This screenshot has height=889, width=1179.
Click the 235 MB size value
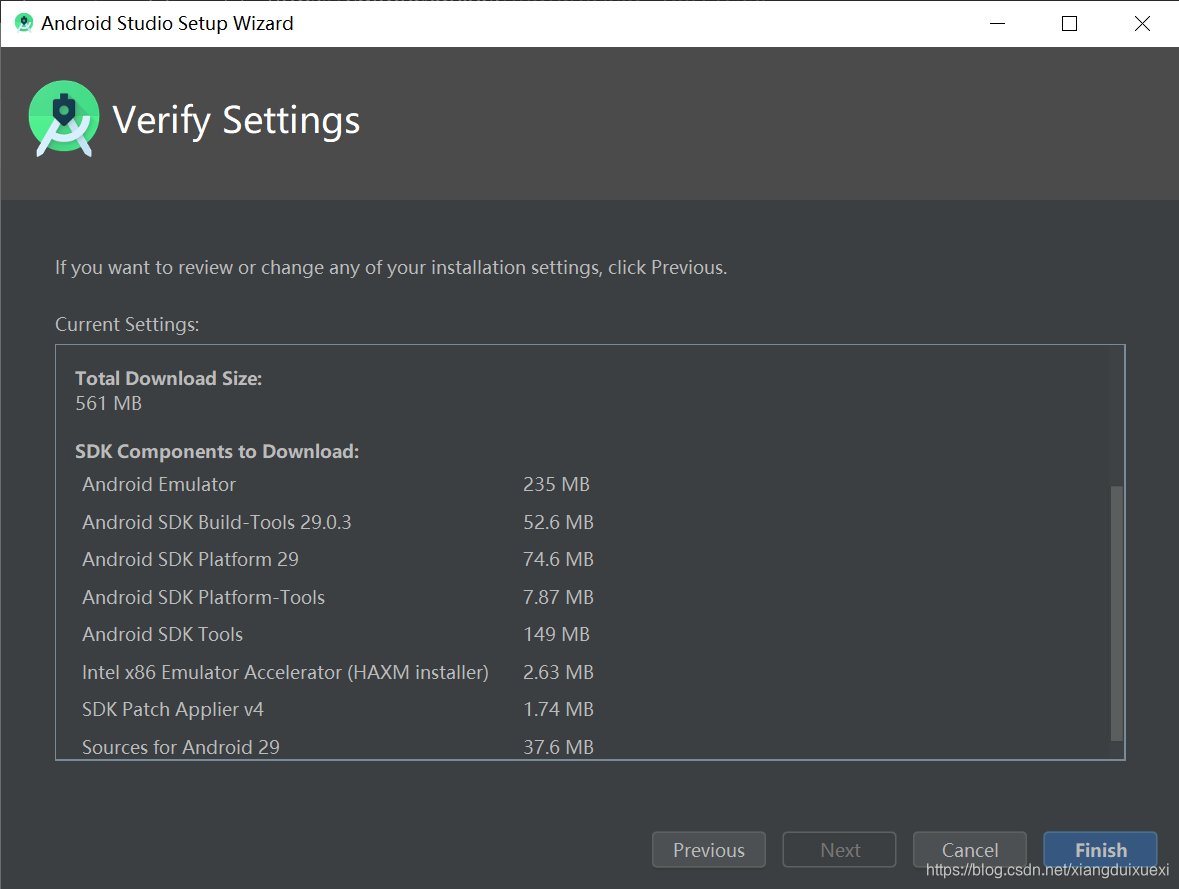click(556, 484)
